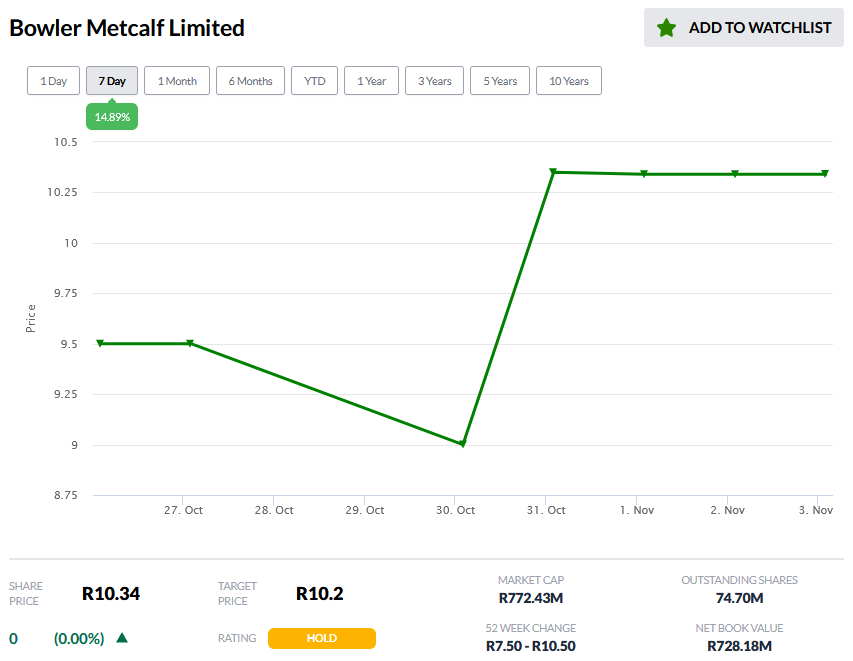Screen dimensions: 853x661
Task: Click the green up-triangle change indicator
Action: tap(122, 638)
